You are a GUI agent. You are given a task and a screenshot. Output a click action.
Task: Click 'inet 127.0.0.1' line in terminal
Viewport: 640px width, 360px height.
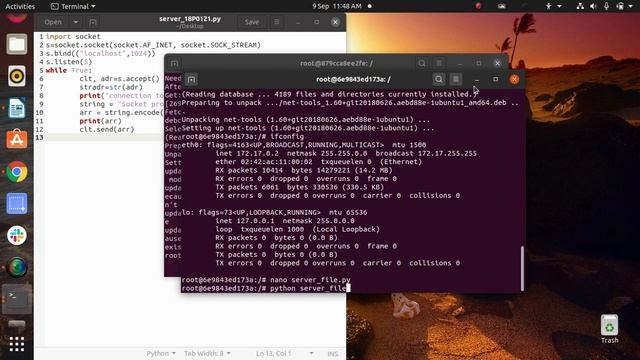pos(285,221)
